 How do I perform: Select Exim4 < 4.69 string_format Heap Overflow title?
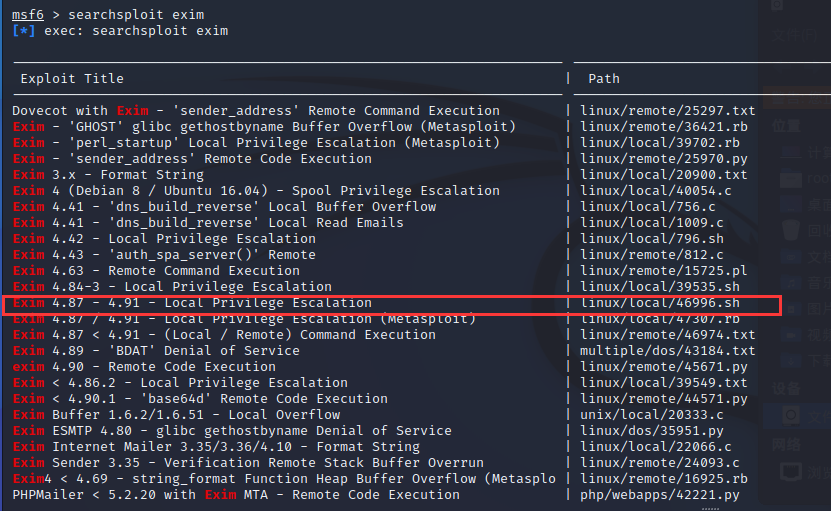coord(284,479)
